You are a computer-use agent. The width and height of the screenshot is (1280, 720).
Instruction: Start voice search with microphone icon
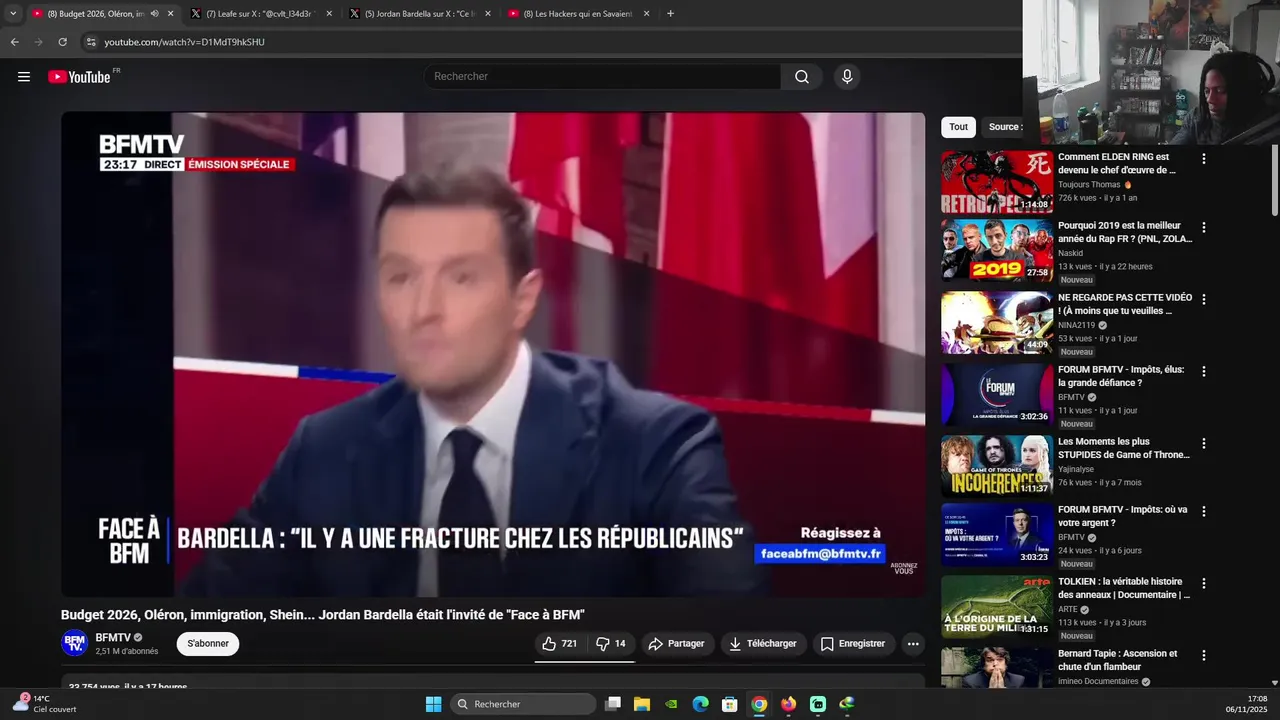click(847, 77)
